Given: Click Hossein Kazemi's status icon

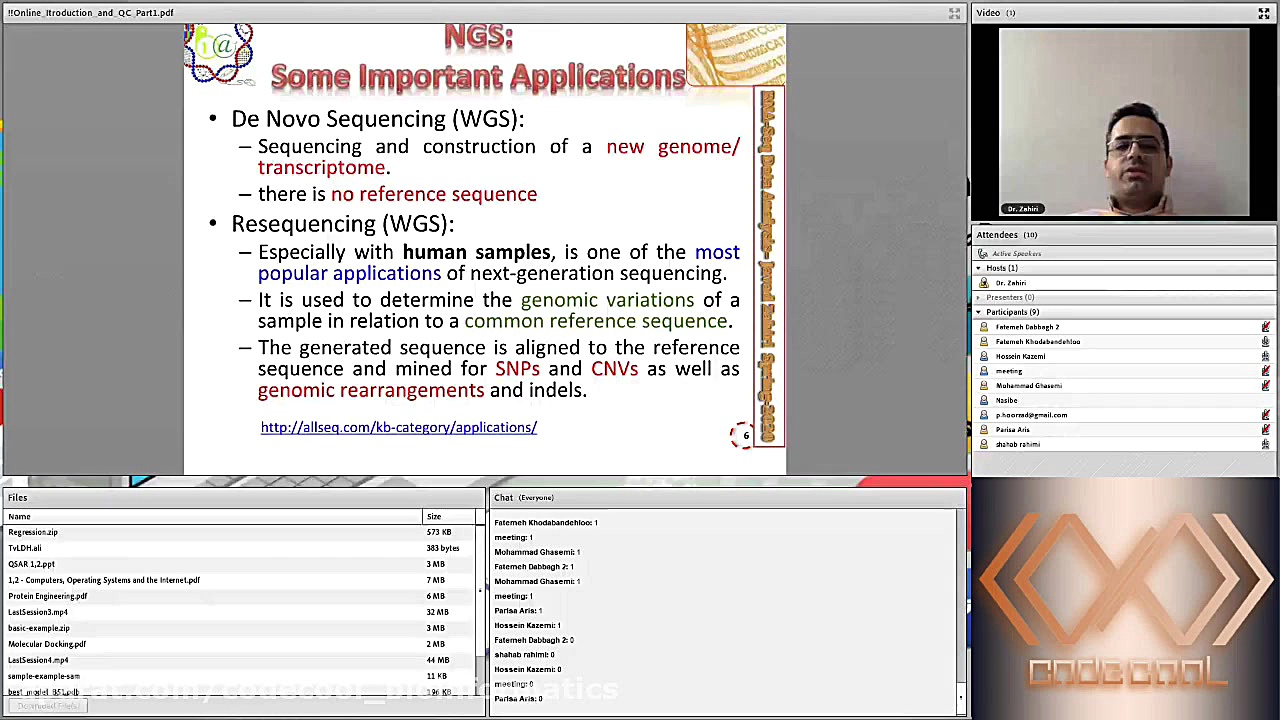Looking at the screenshot, I should pos(1265,356).
